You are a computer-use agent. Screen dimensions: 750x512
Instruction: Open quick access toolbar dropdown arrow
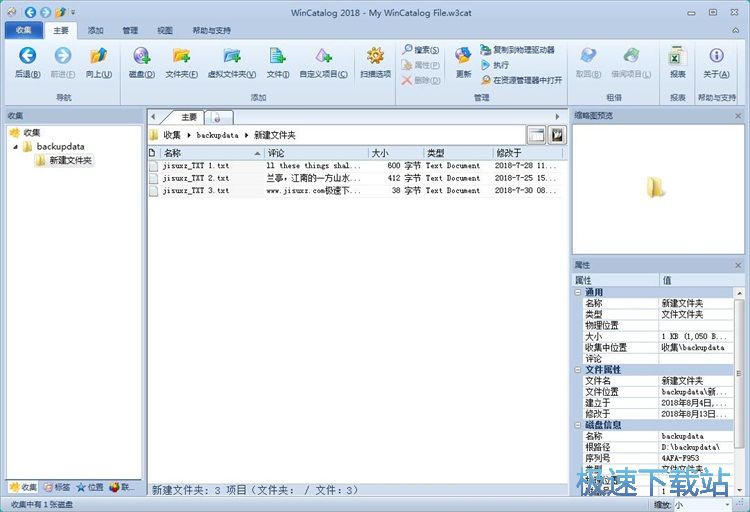73,12
